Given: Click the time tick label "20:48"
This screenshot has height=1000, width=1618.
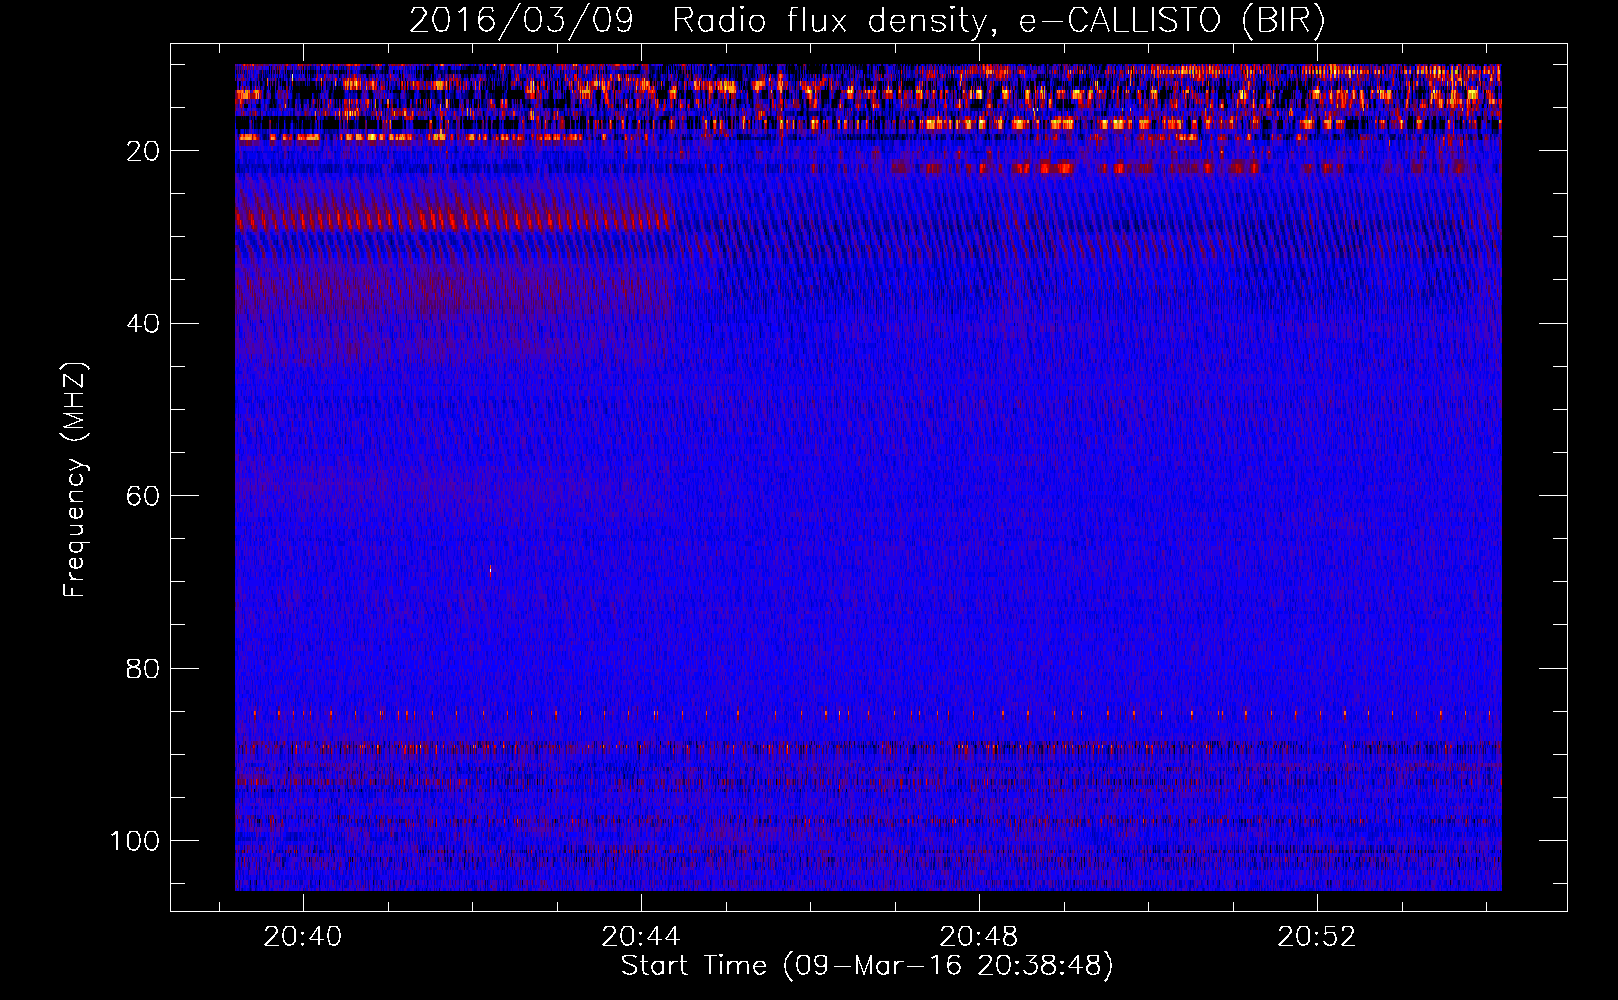Looking at the screenshot, I should (x=979, y=936).
